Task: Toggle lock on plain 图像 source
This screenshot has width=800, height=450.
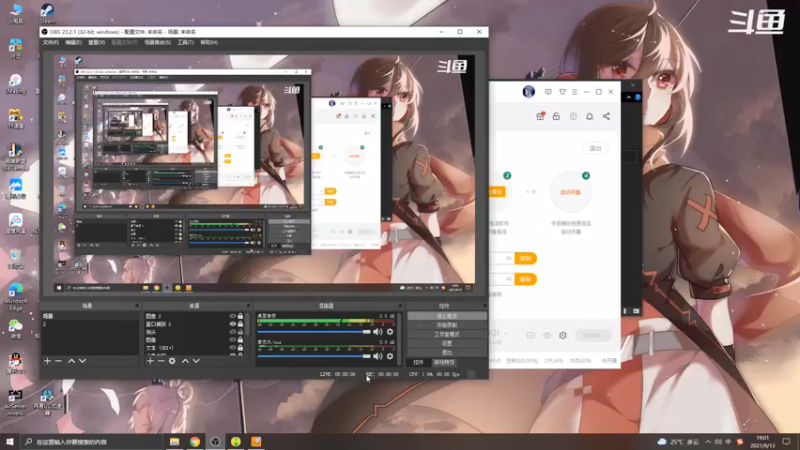Action: [240, 340]
